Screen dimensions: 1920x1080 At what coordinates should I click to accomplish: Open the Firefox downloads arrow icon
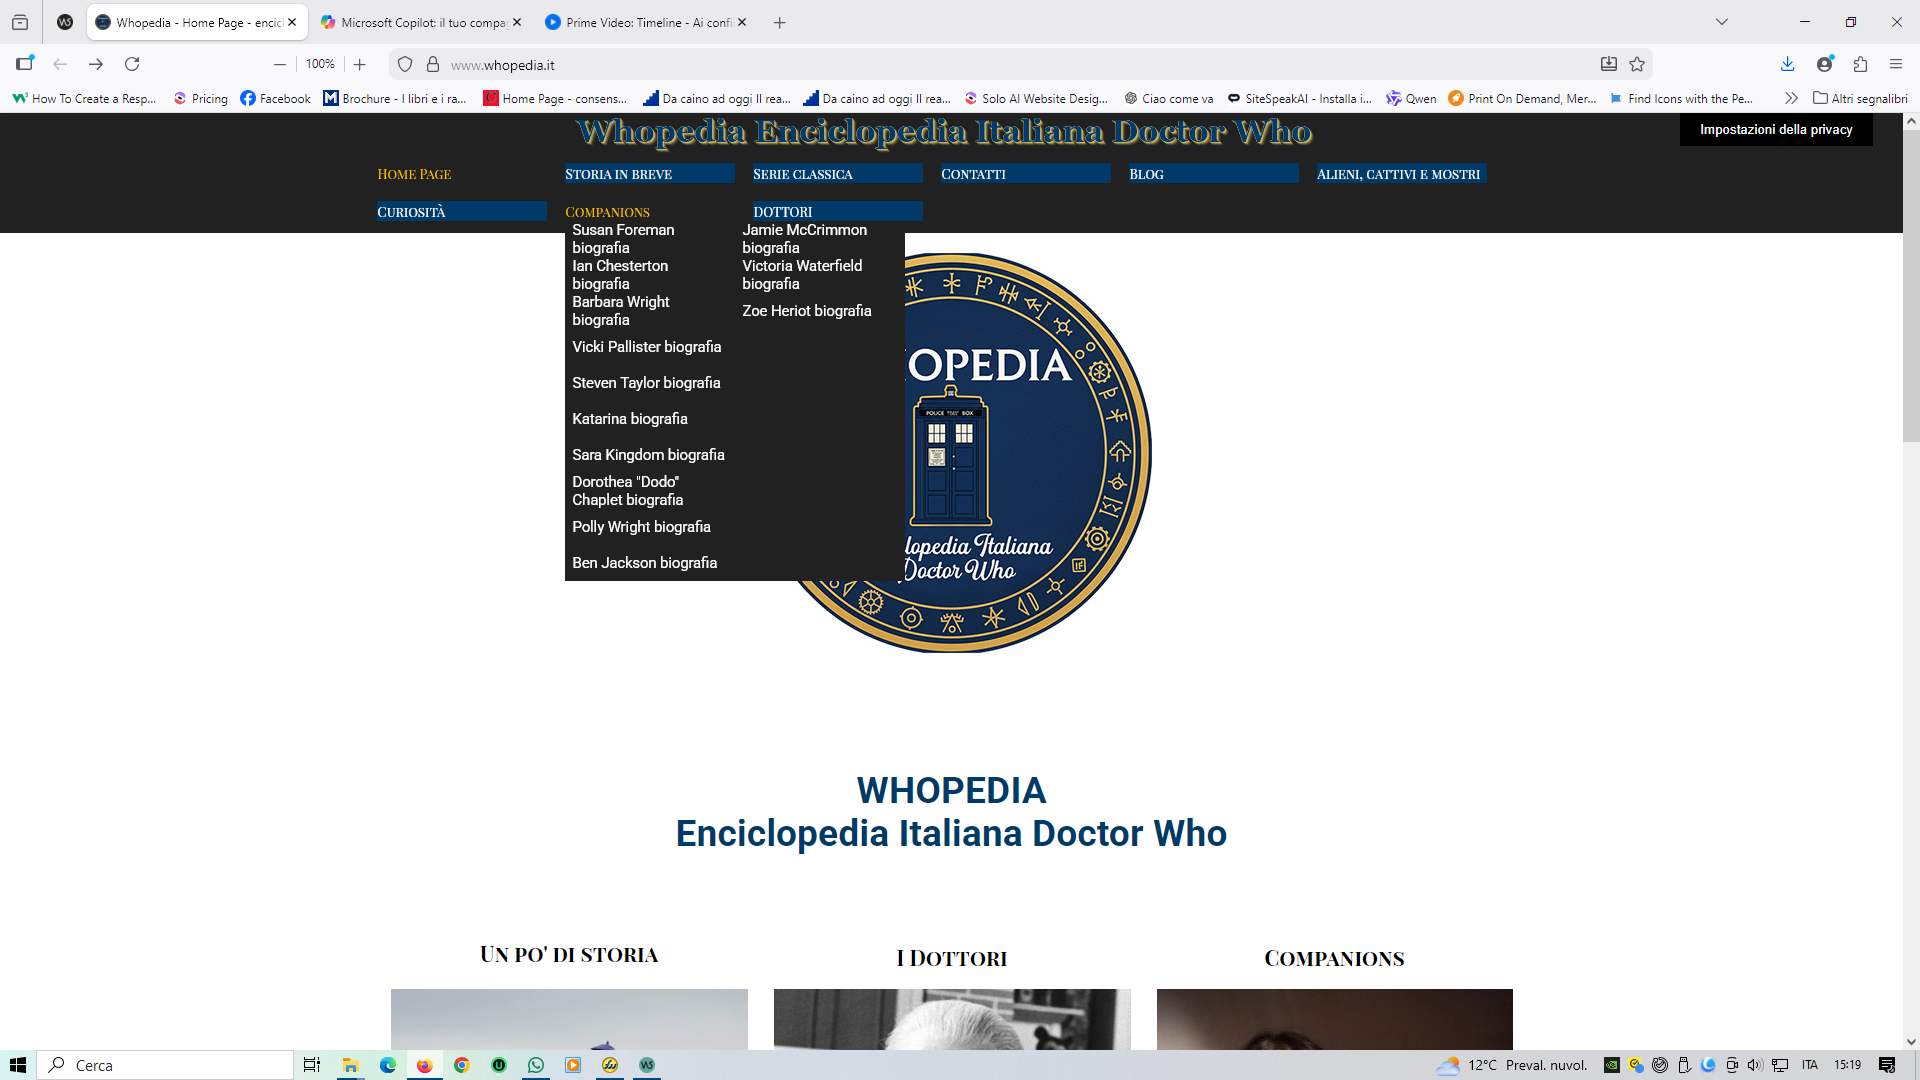point(1787,64)
